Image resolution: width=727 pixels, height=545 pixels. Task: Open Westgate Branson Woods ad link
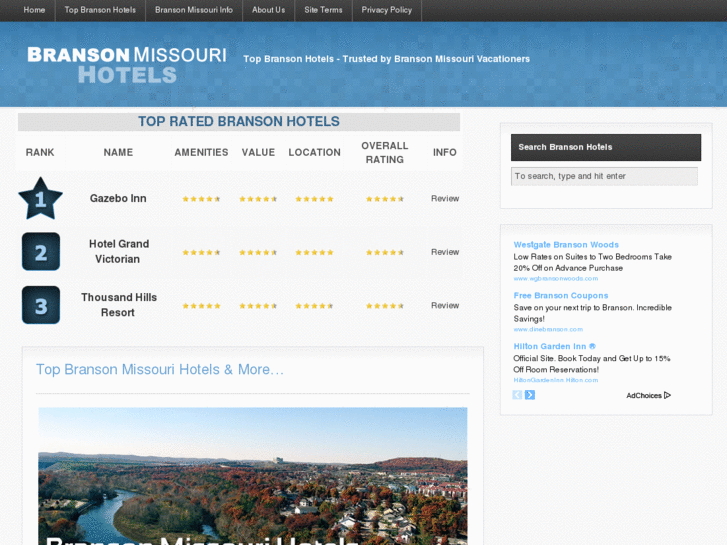[x=566, y=245]
